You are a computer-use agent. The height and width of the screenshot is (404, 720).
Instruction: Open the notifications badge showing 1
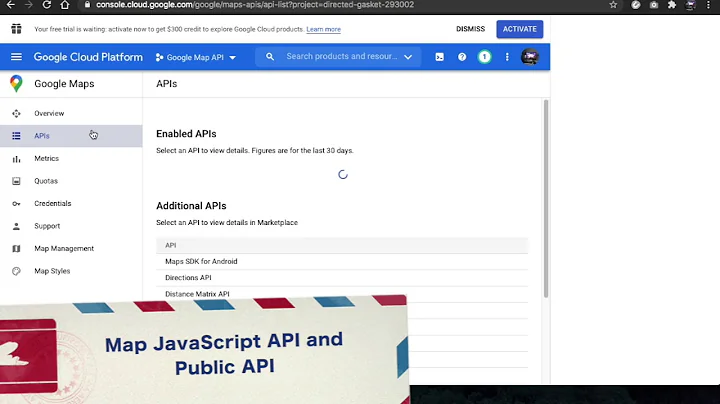click(484, 57)
